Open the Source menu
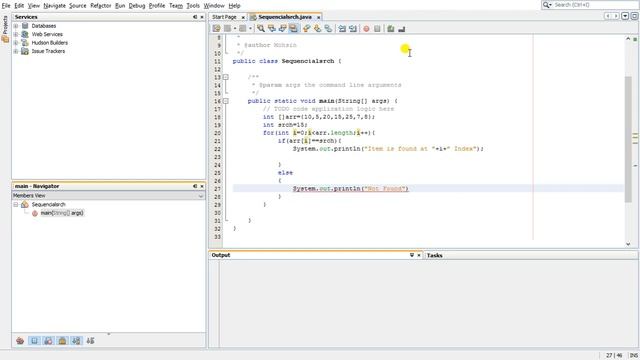 (x=78, y=6)
